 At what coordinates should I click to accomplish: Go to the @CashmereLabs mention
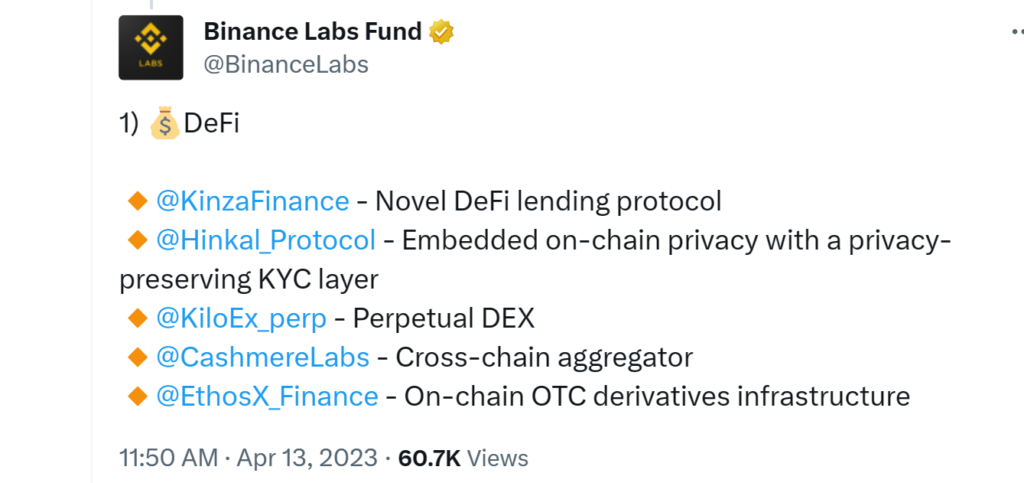(x=263, y=358)
